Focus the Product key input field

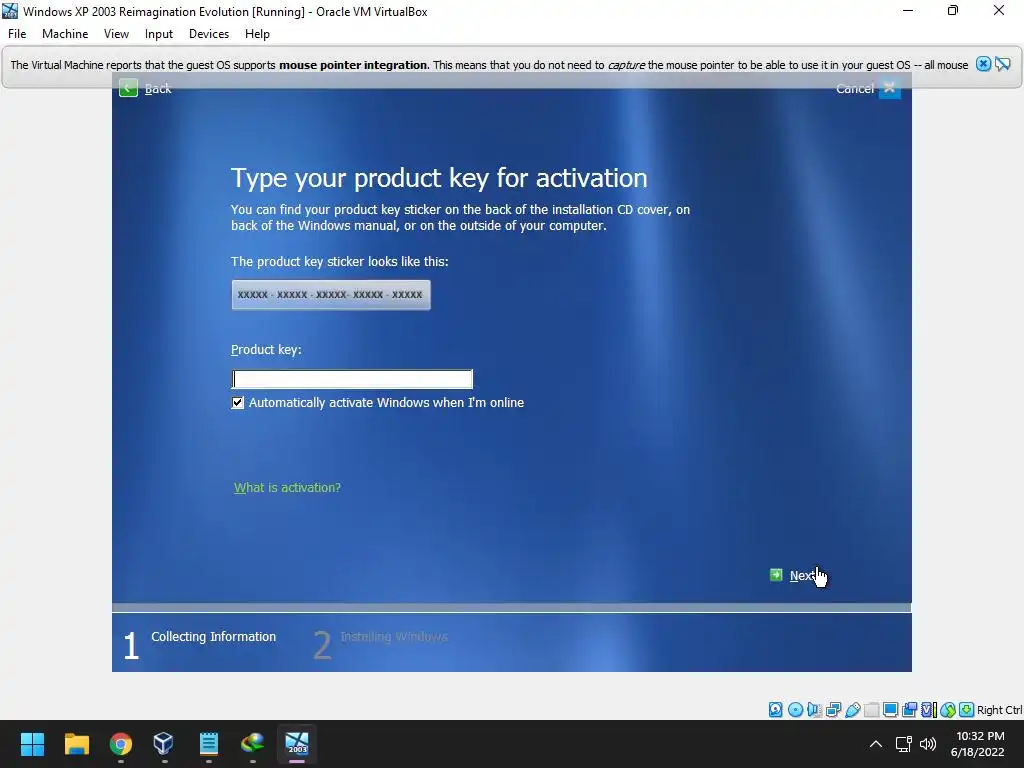coord(352,379)
